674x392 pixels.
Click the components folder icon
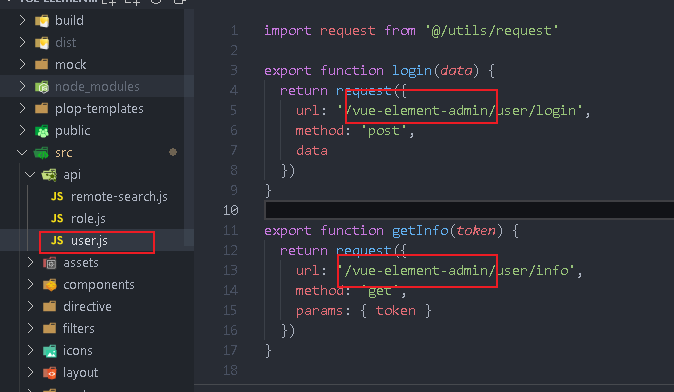click(x=50, y=285)
